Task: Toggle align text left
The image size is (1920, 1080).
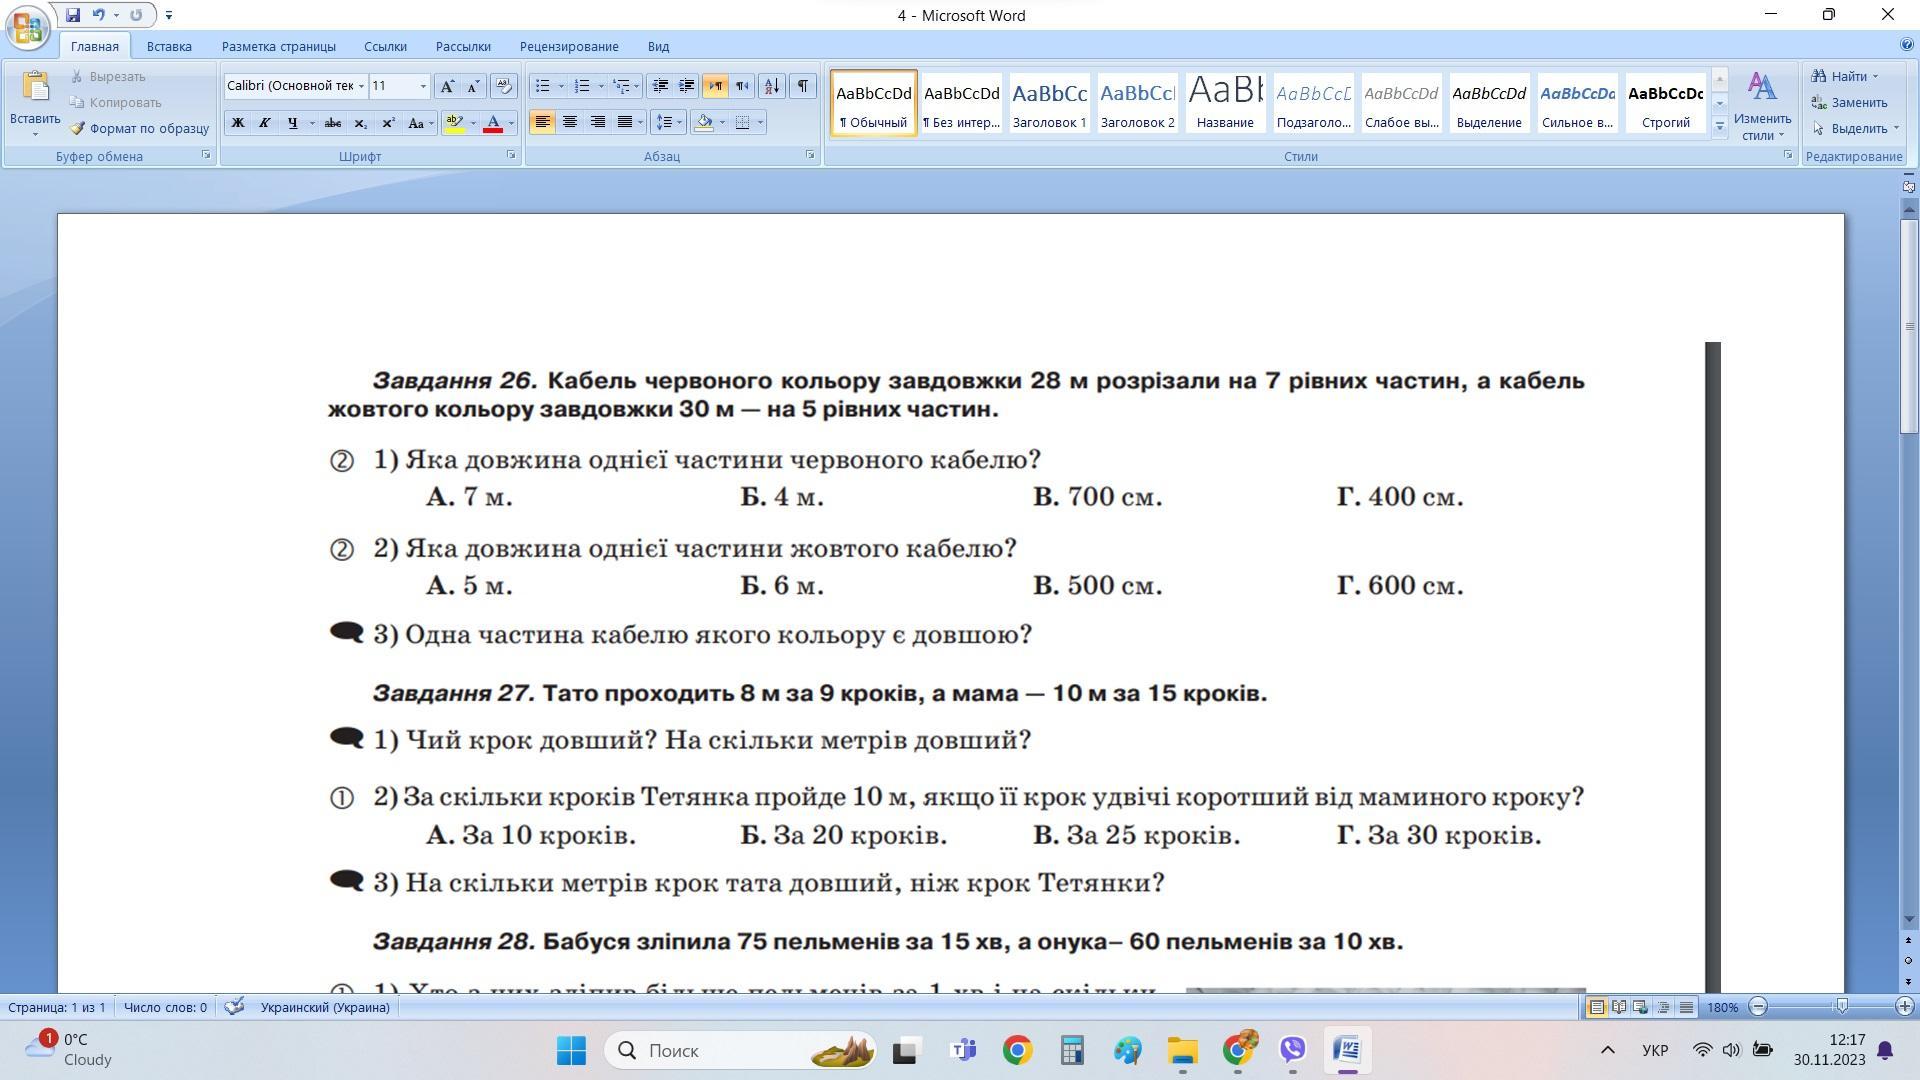Action: coord(542,123)
